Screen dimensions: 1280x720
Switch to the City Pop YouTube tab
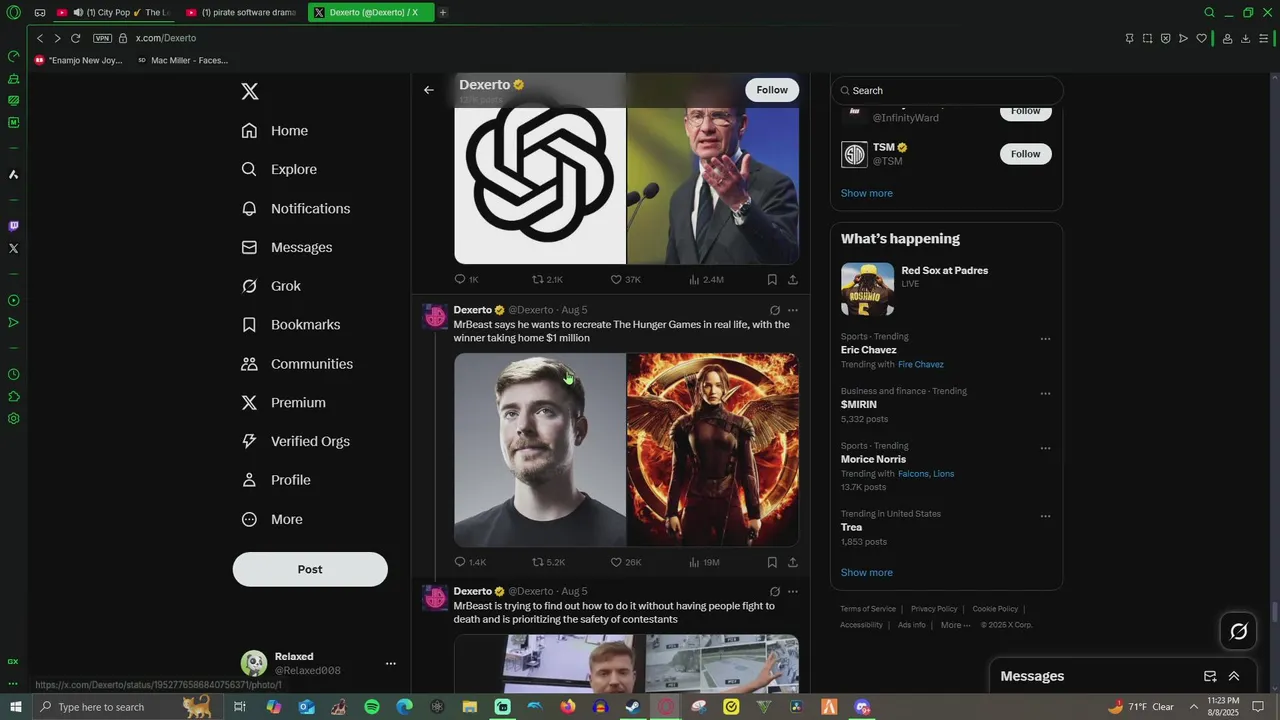[113, 12]
